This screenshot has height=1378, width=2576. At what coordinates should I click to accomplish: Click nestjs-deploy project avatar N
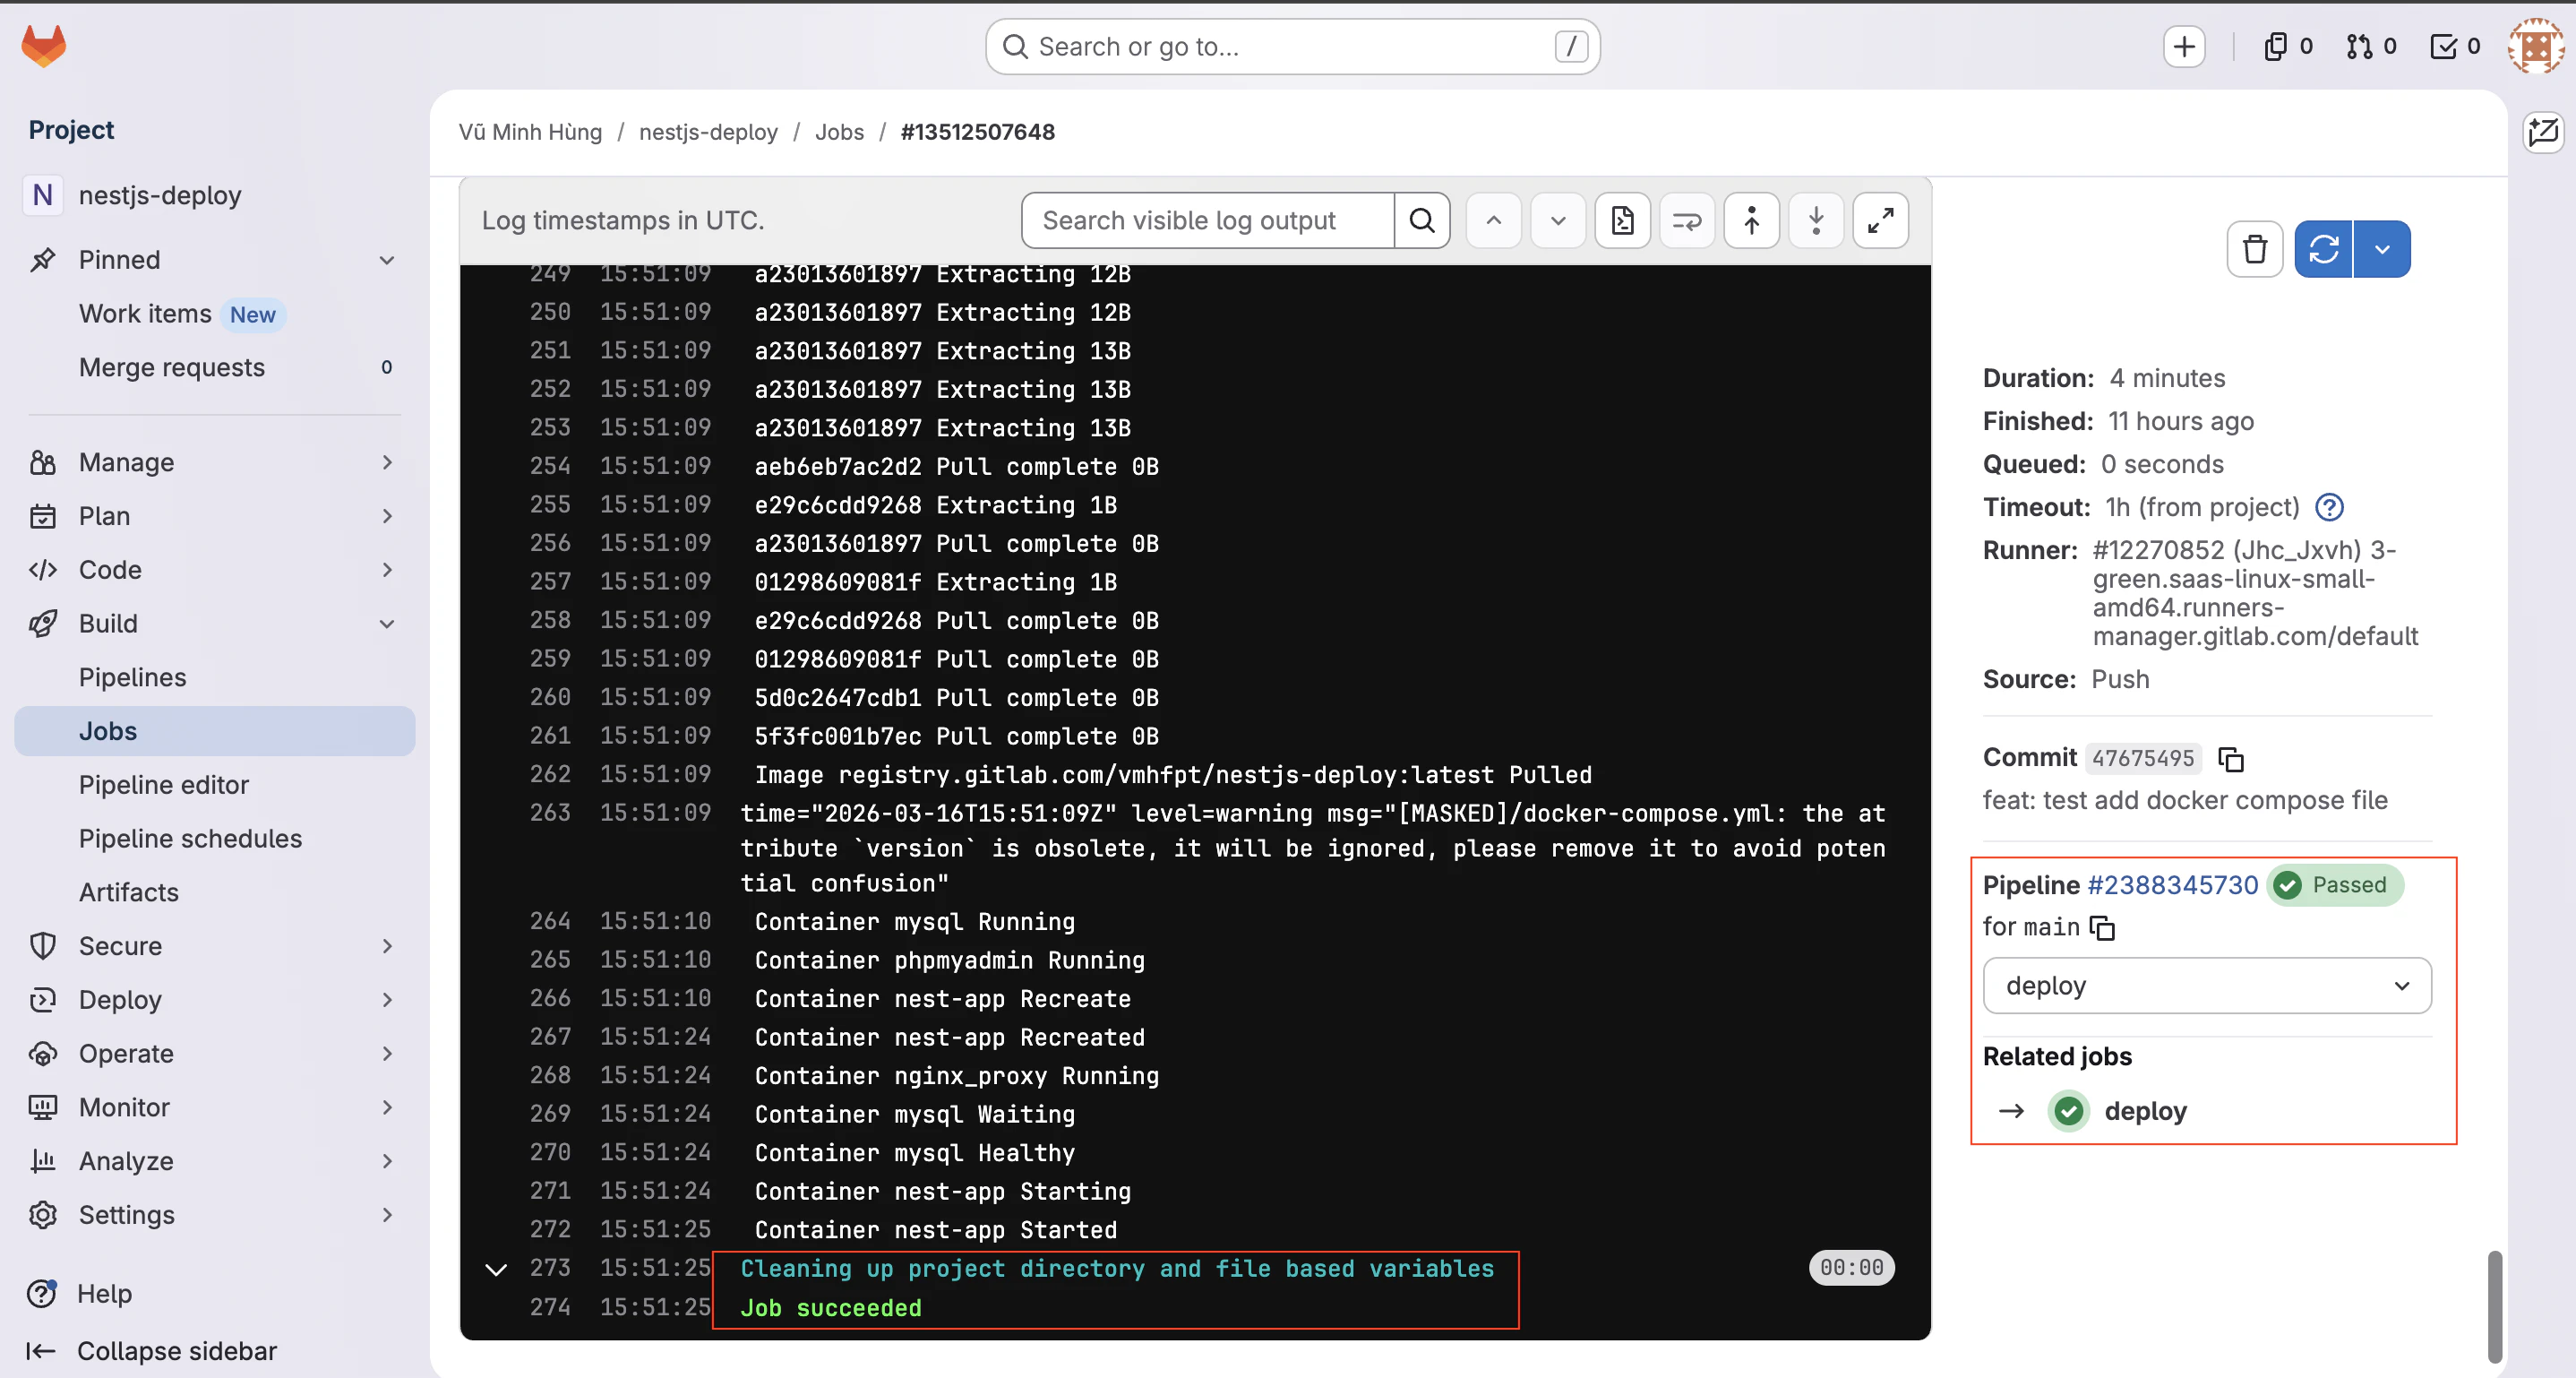(x=42, y=195)
